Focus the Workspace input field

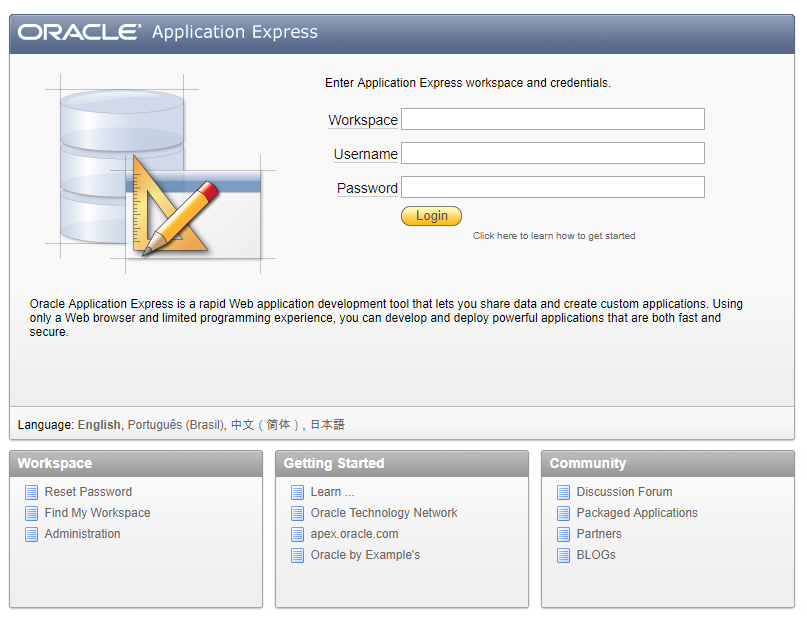pos(553,119)
